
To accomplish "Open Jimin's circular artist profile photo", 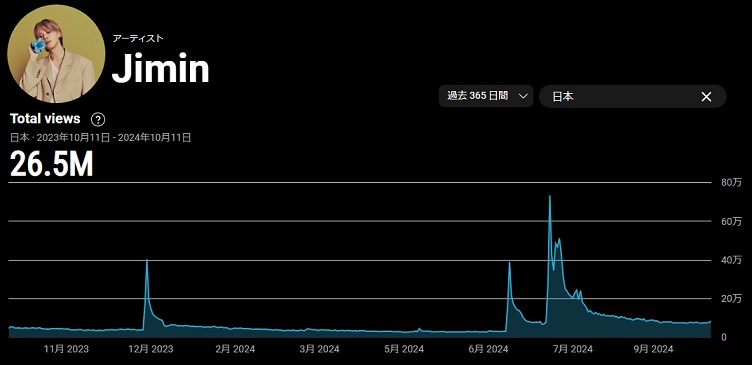I will click(56, 54).
